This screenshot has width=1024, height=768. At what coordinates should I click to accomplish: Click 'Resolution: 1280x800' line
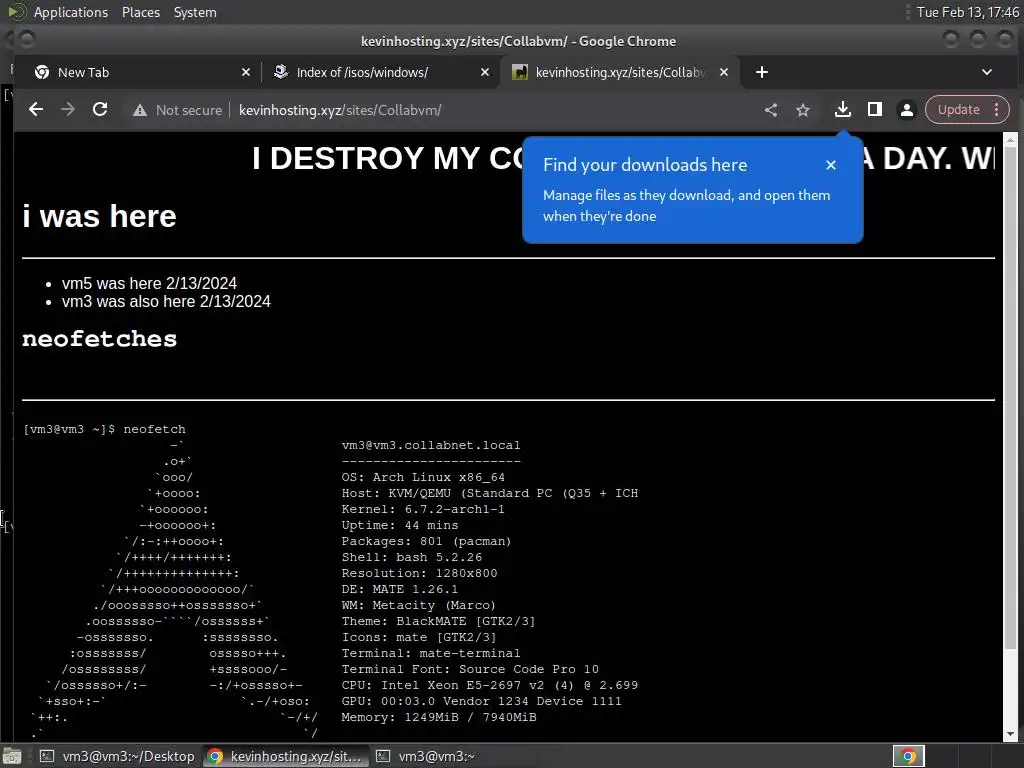(x=419, y=573)
